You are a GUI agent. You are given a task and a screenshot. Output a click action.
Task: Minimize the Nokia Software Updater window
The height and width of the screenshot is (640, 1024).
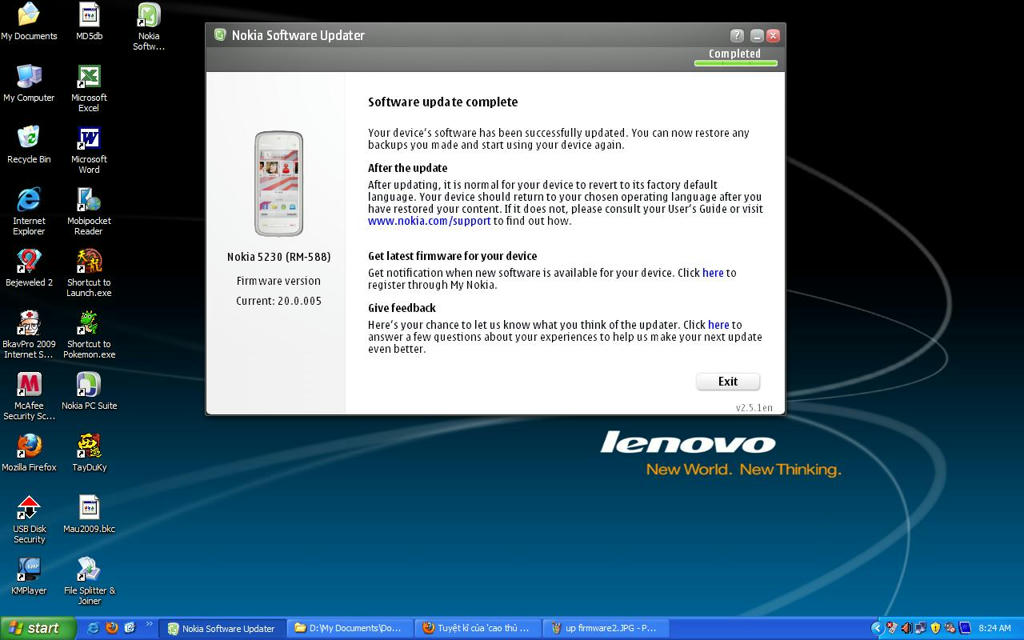[x=756, y=35]
